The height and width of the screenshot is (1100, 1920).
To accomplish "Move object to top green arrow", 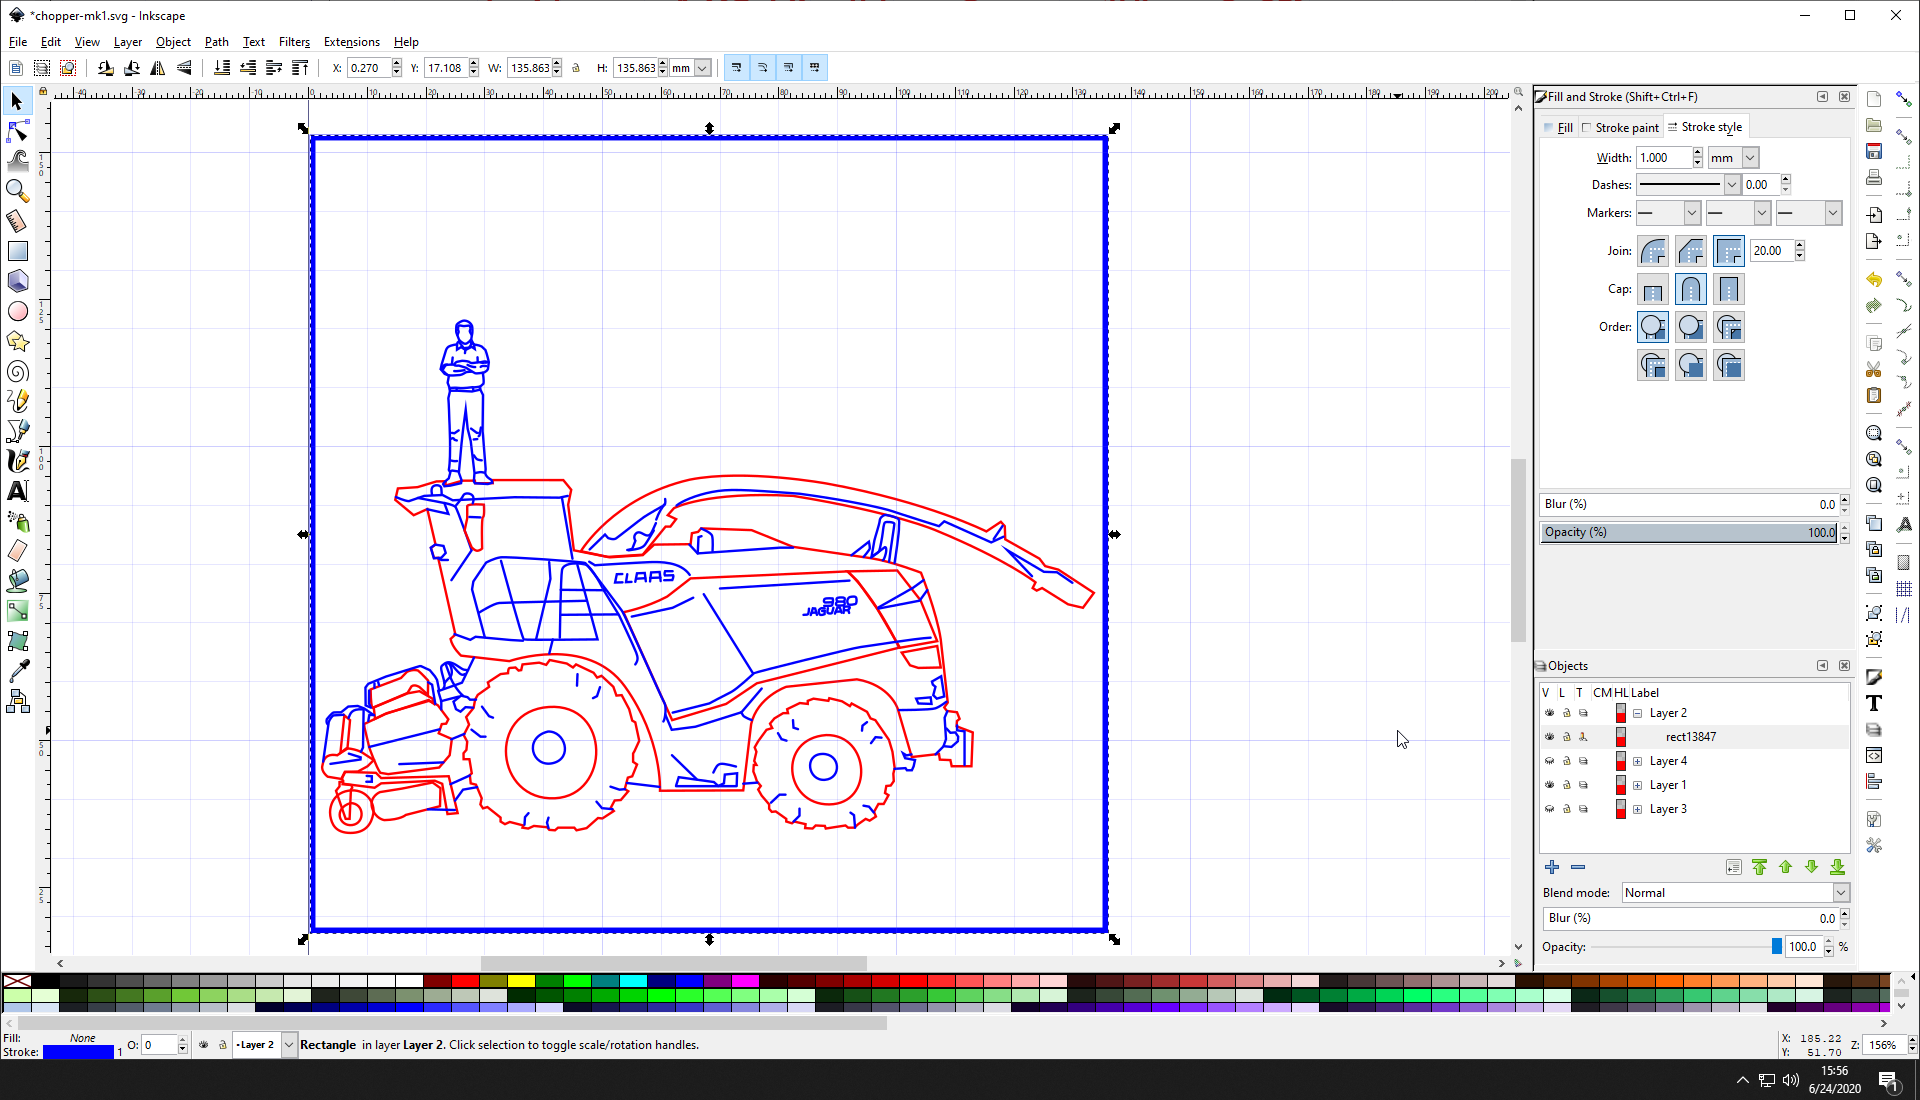I will 1759,867.
